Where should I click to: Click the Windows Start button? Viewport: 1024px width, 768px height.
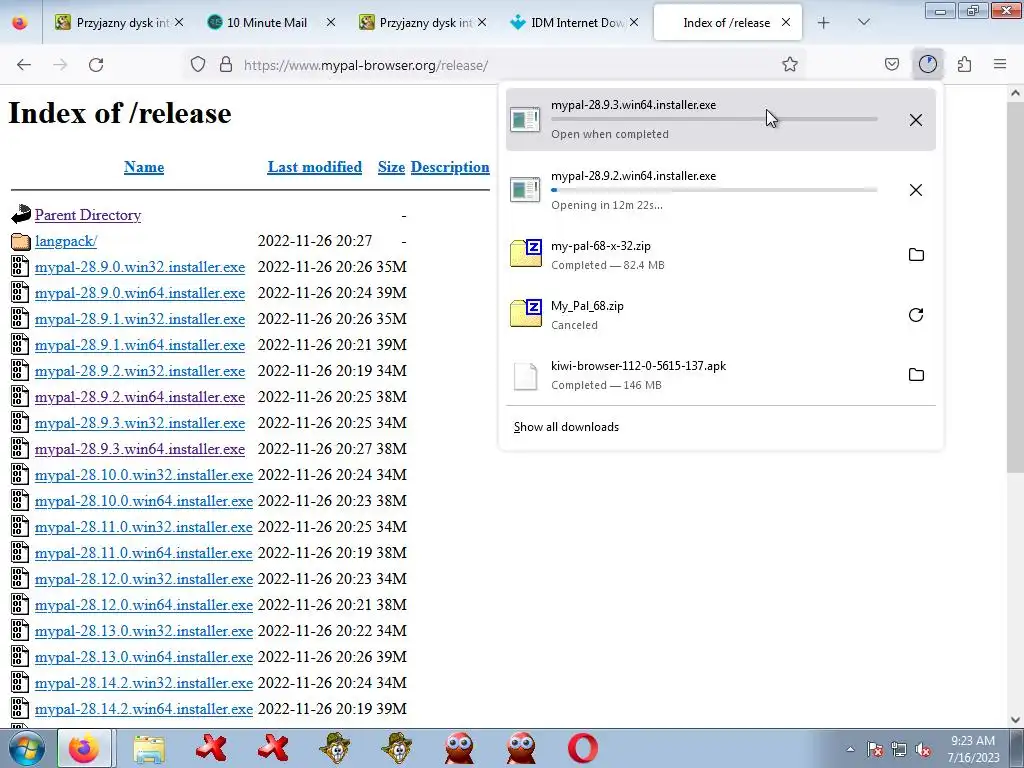click(x=26, y=748)
